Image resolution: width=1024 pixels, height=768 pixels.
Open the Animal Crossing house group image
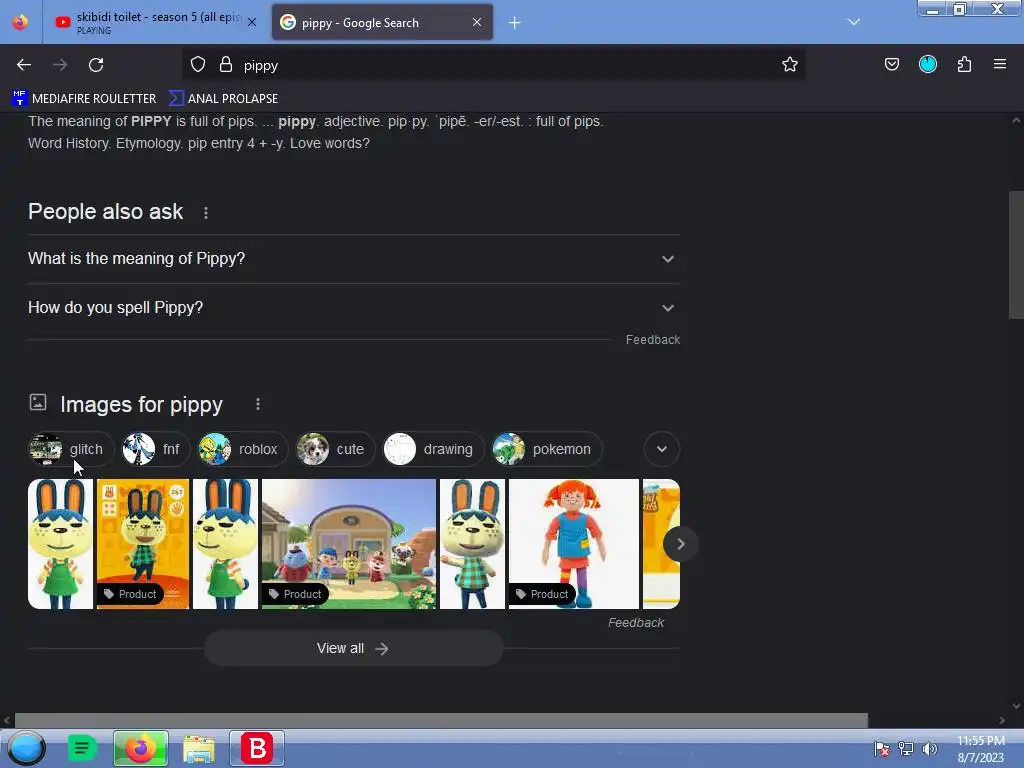coord(349,544)
